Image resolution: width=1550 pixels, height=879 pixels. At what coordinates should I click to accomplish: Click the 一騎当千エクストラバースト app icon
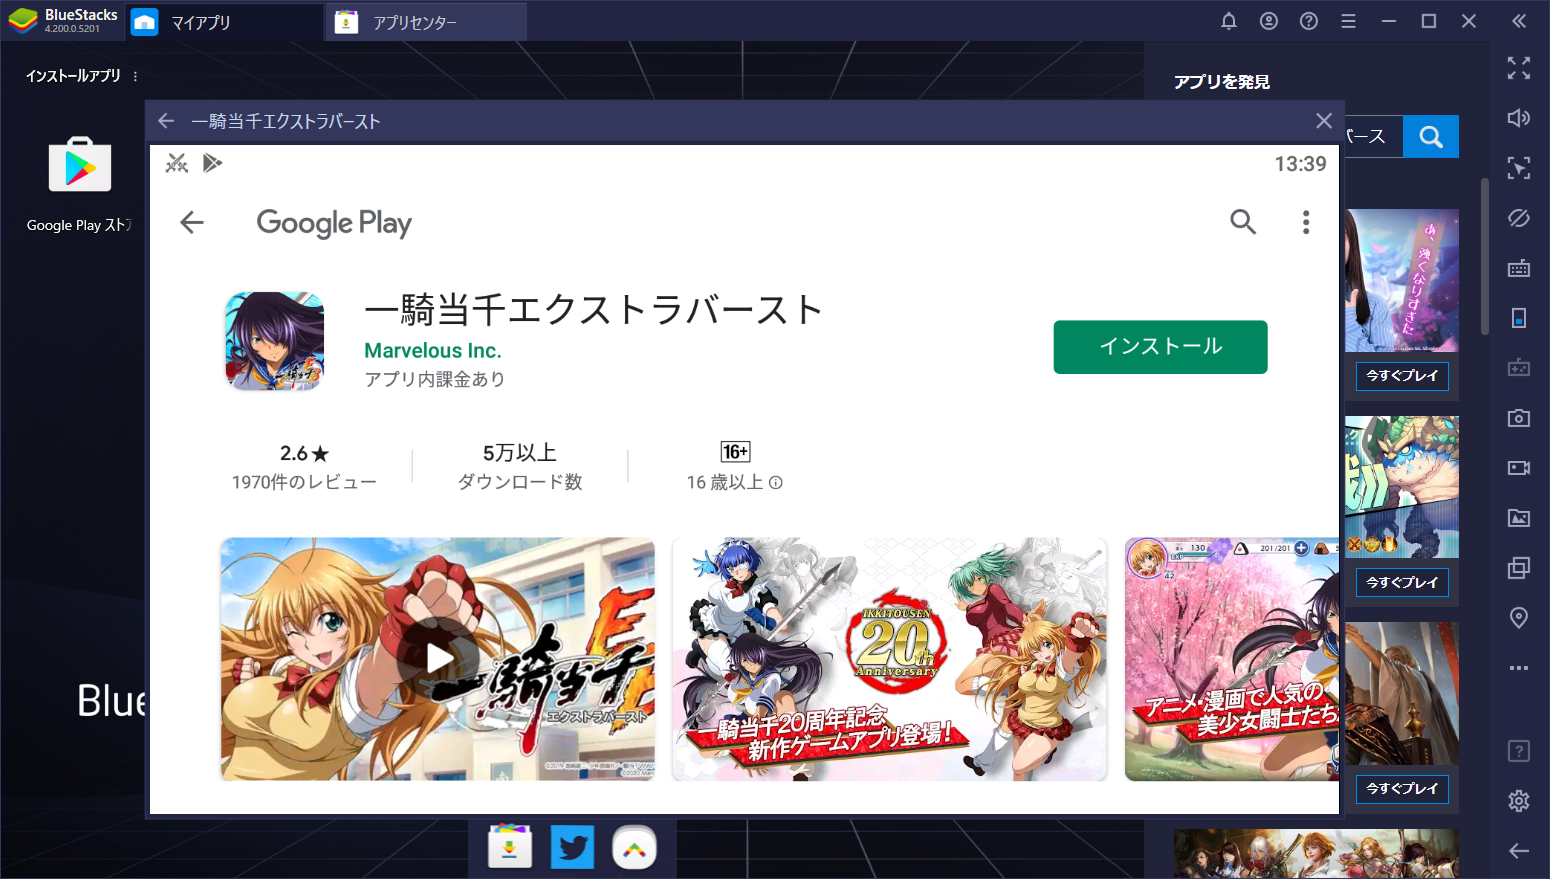[275, 341]
